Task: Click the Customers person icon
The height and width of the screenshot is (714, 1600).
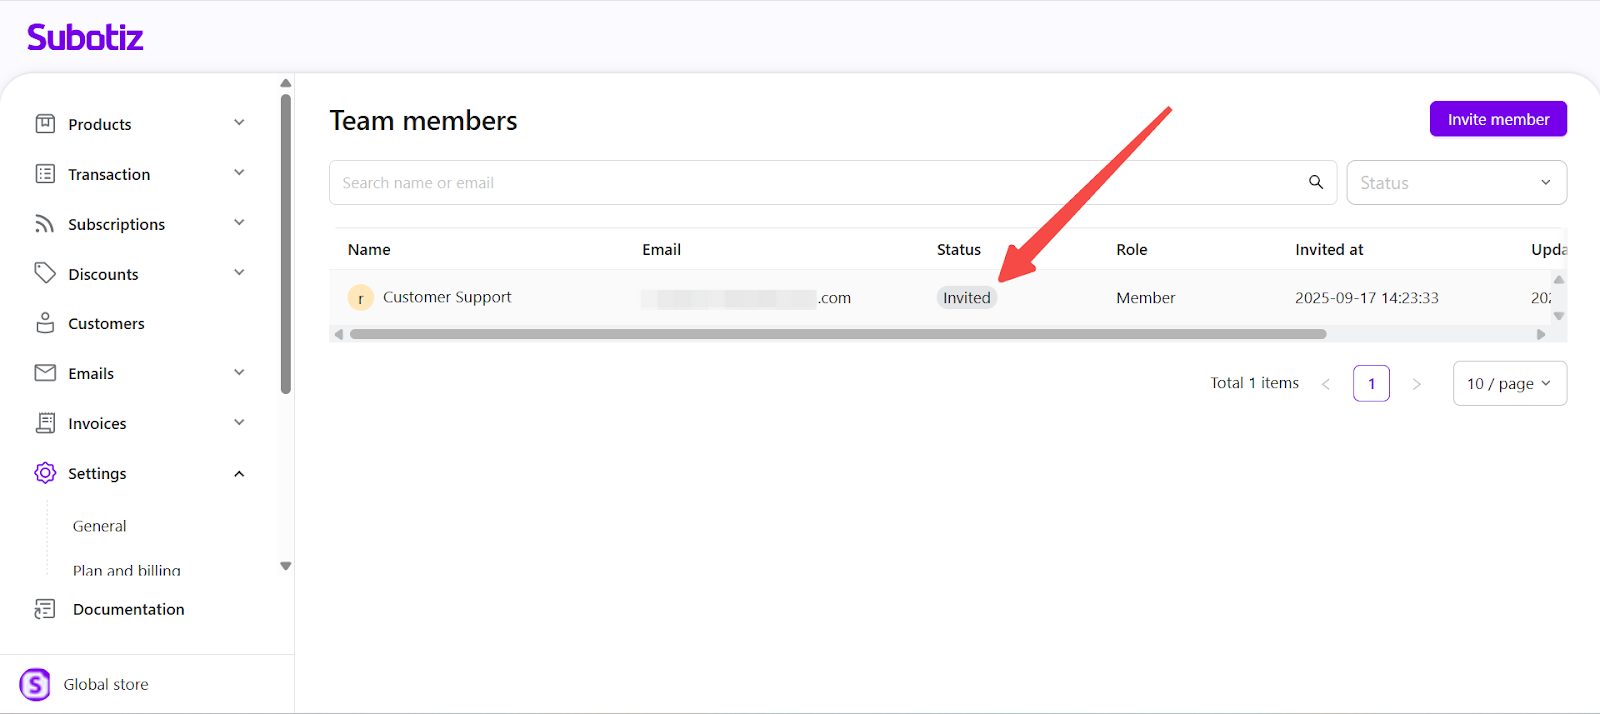Action: tap(45, 323)
